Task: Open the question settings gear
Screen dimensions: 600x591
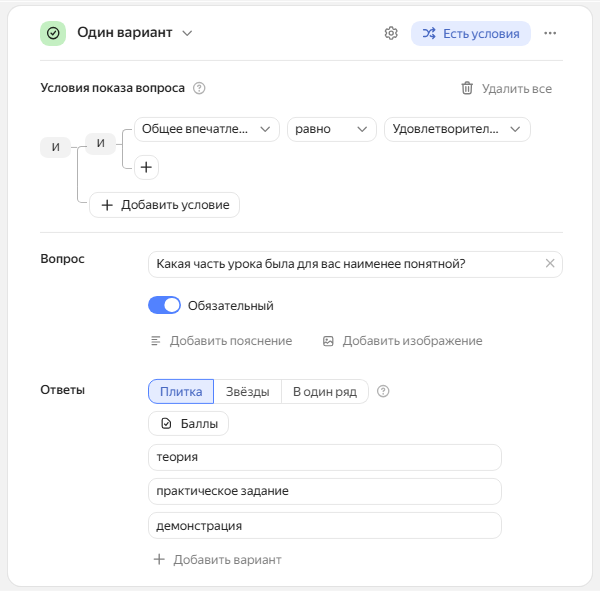Action: (391, 33)
